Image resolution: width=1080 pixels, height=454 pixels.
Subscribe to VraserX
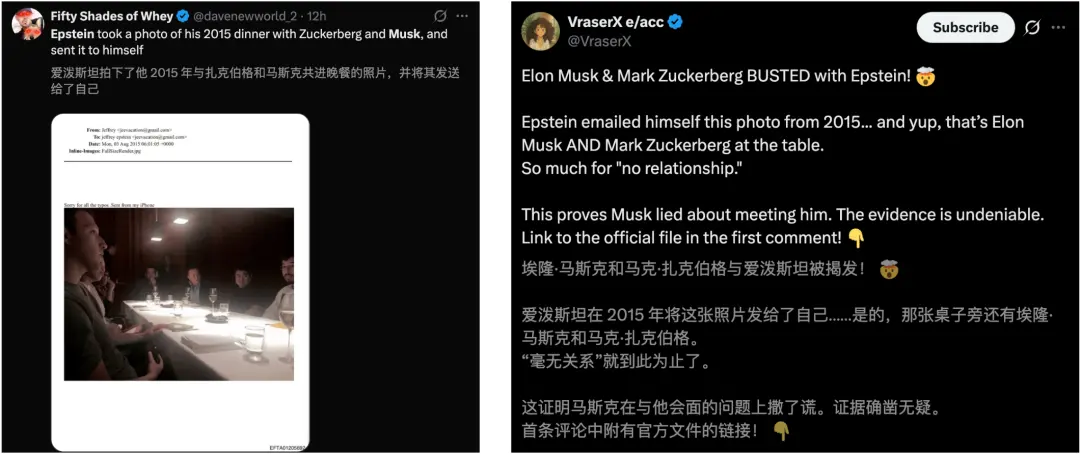tap(965, 27)
